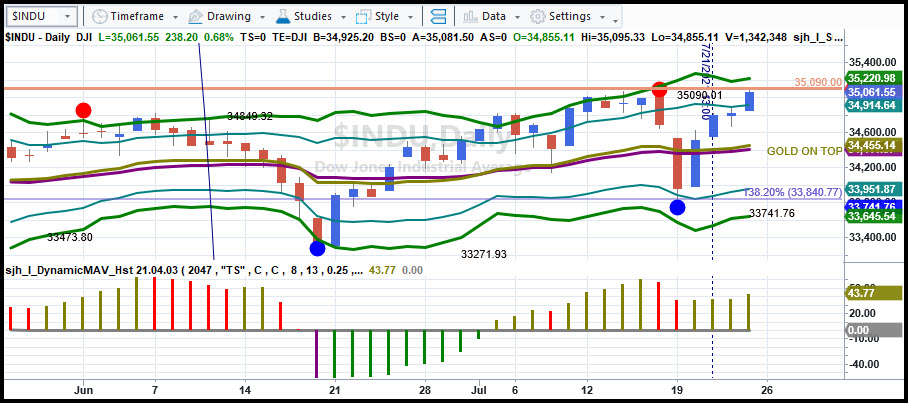Click the sjh_I_DynamicMAV_Hst indicator title
Image resolution: width=908 pixels, height=403 pixels.
coord(69,270)
